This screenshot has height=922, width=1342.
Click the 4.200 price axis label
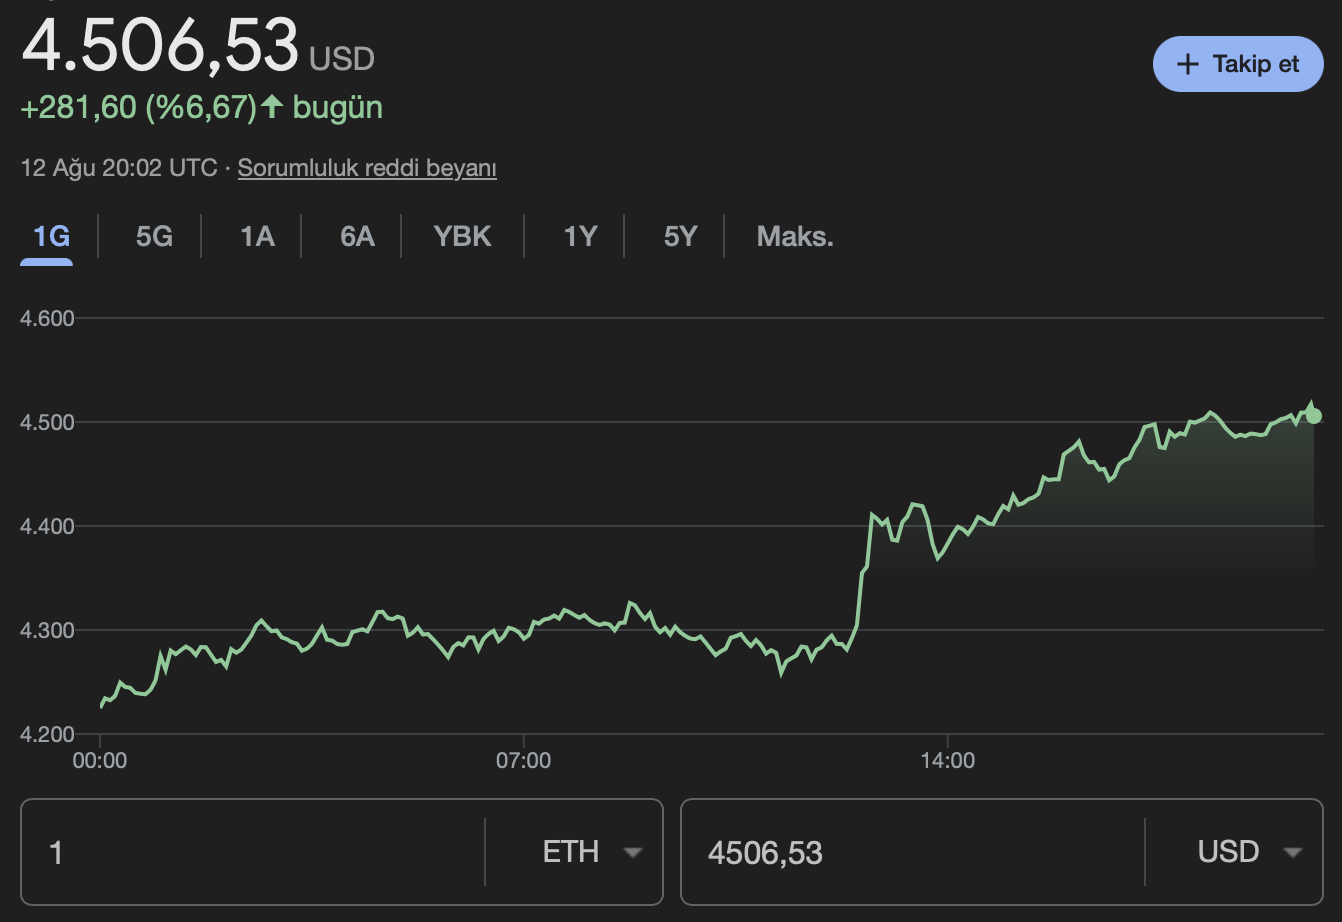coord(48,734)
